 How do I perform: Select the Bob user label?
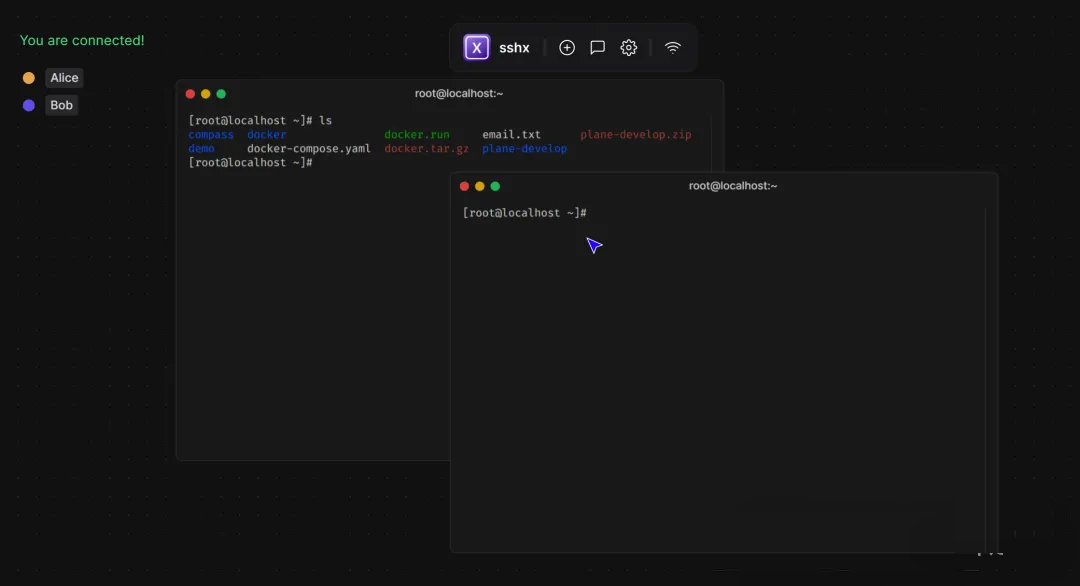click(x=61, y=105)
